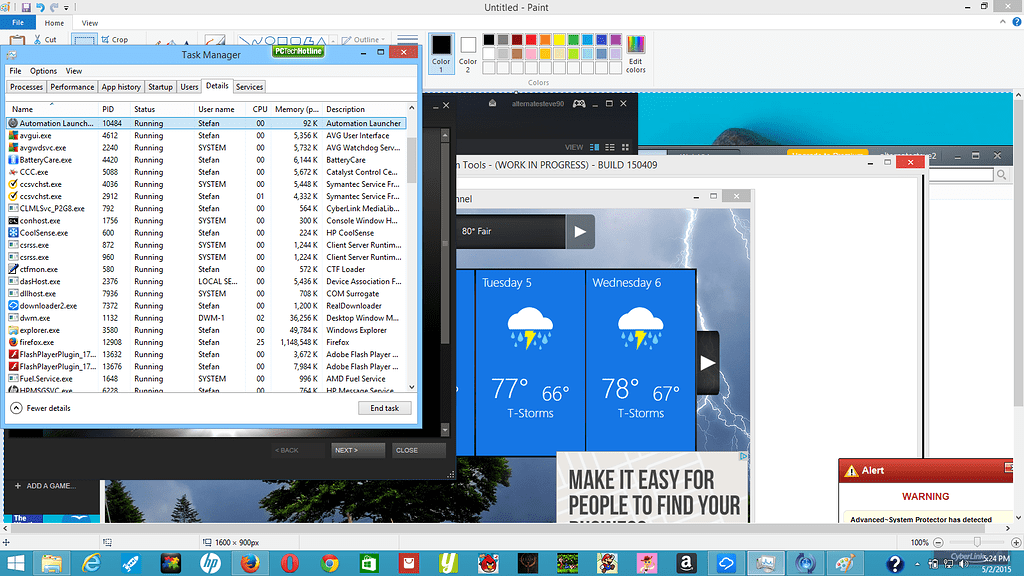
Task: Switch to the Performance tab
Action: pyautogui.click(x=72, y=87)
